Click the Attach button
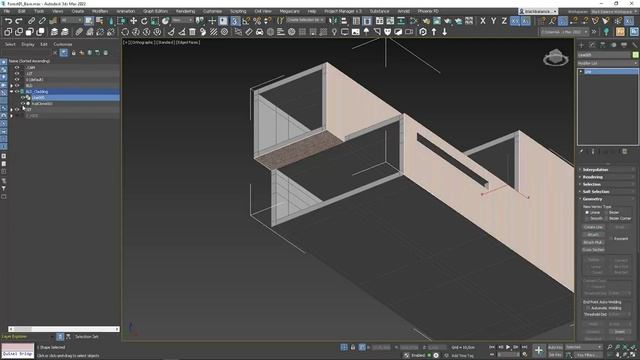640x360 pixels. pos(593,235)
